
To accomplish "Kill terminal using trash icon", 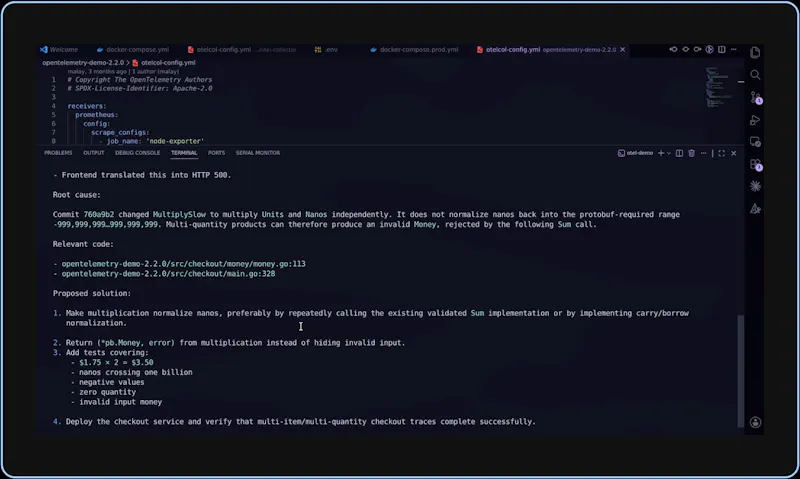I will [x=691, y=153].
